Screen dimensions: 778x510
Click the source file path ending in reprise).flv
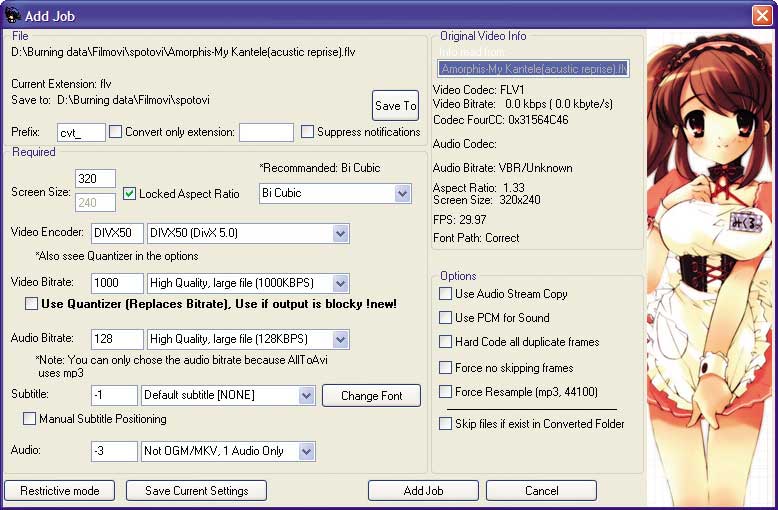183,52
